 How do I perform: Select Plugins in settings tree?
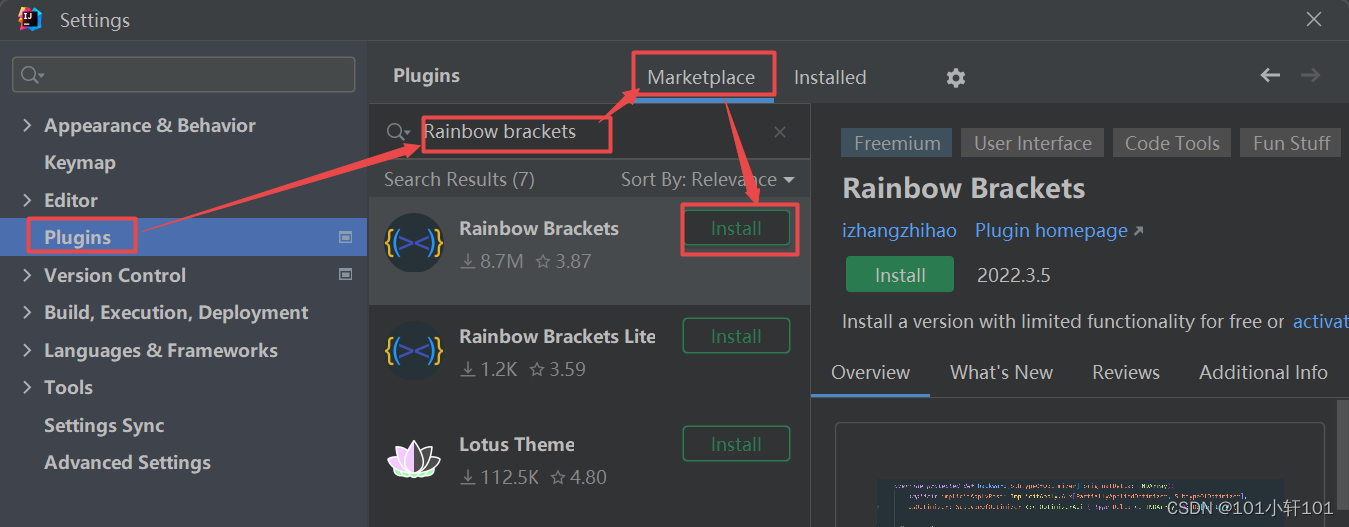(184, 237)
